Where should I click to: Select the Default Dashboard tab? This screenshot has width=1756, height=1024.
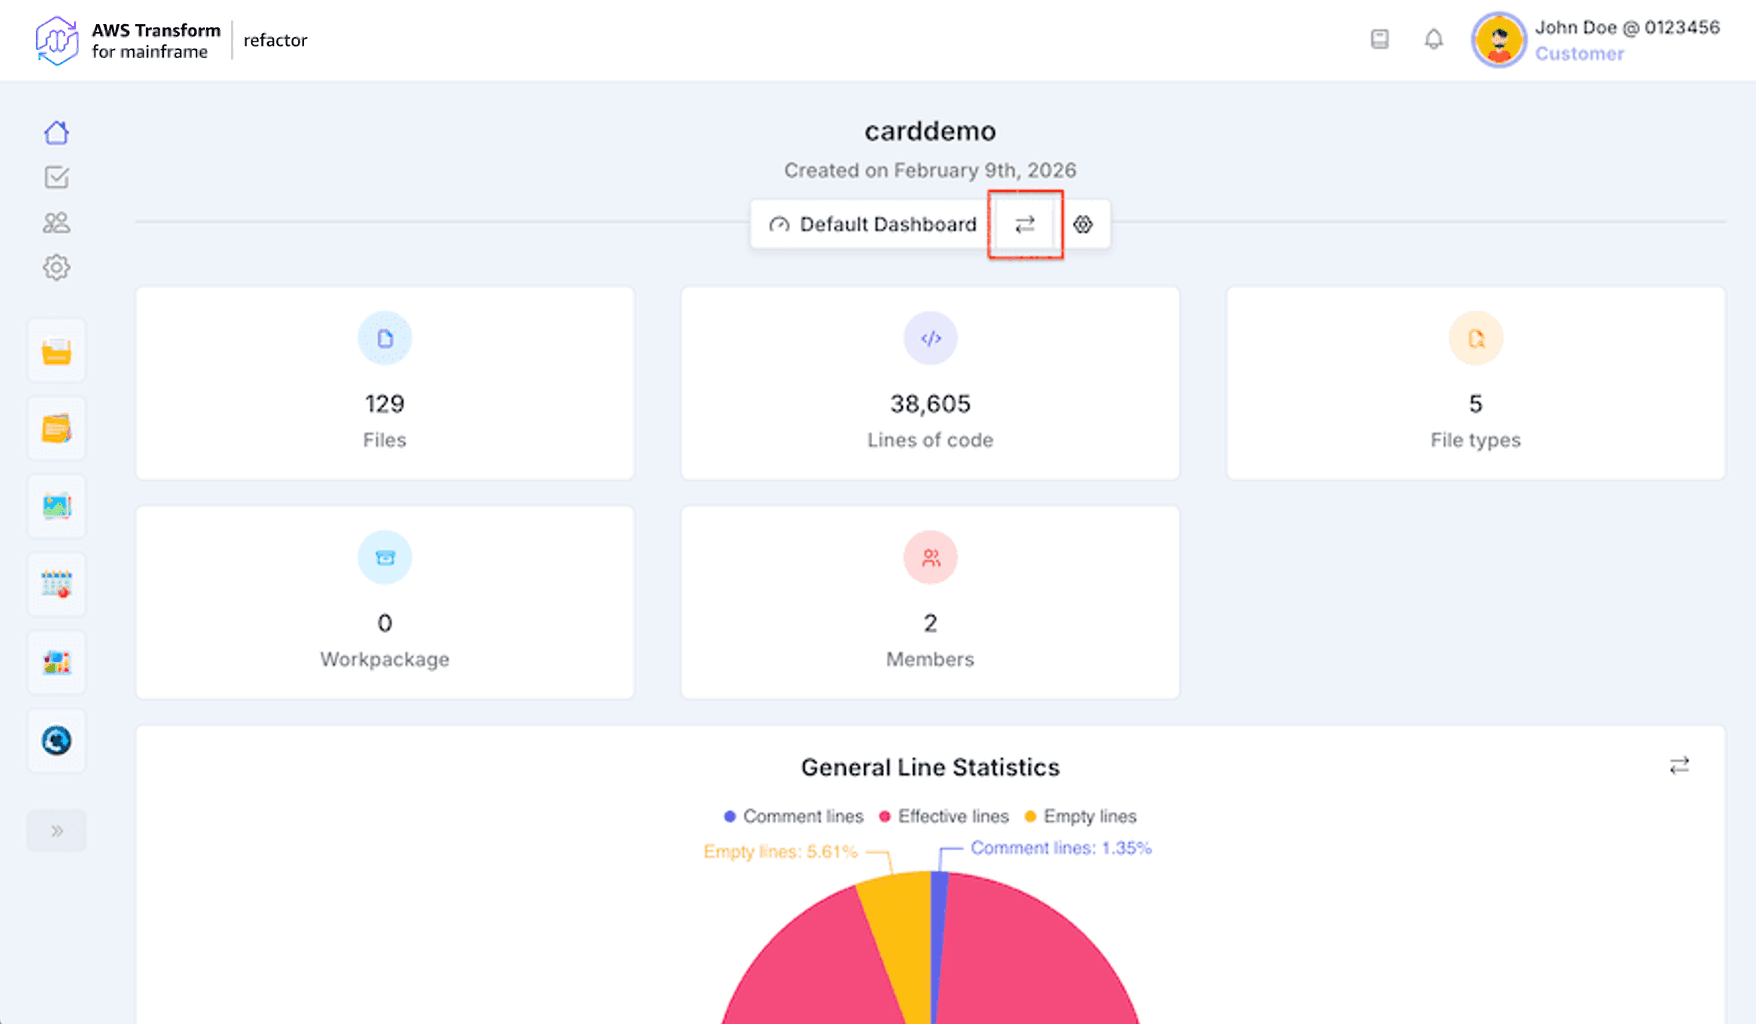[872, 225]
